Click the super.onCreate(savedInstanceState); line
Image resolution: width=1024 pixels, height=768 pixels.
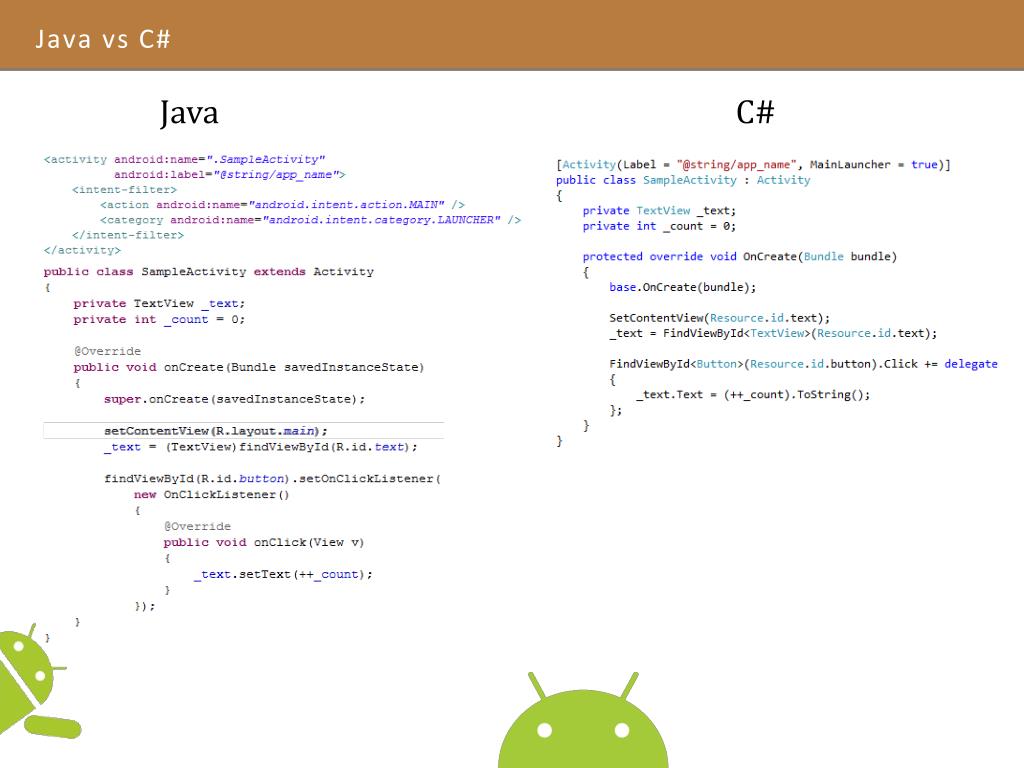[234, 399]
